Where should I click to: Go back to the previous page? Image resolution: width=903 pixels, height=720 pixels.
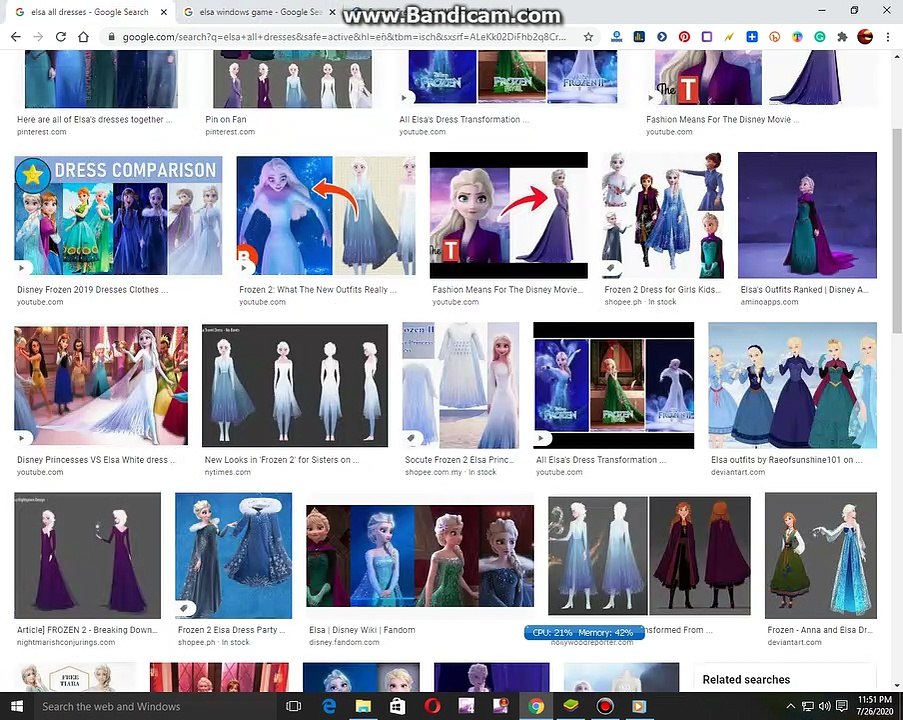(16, 37)
